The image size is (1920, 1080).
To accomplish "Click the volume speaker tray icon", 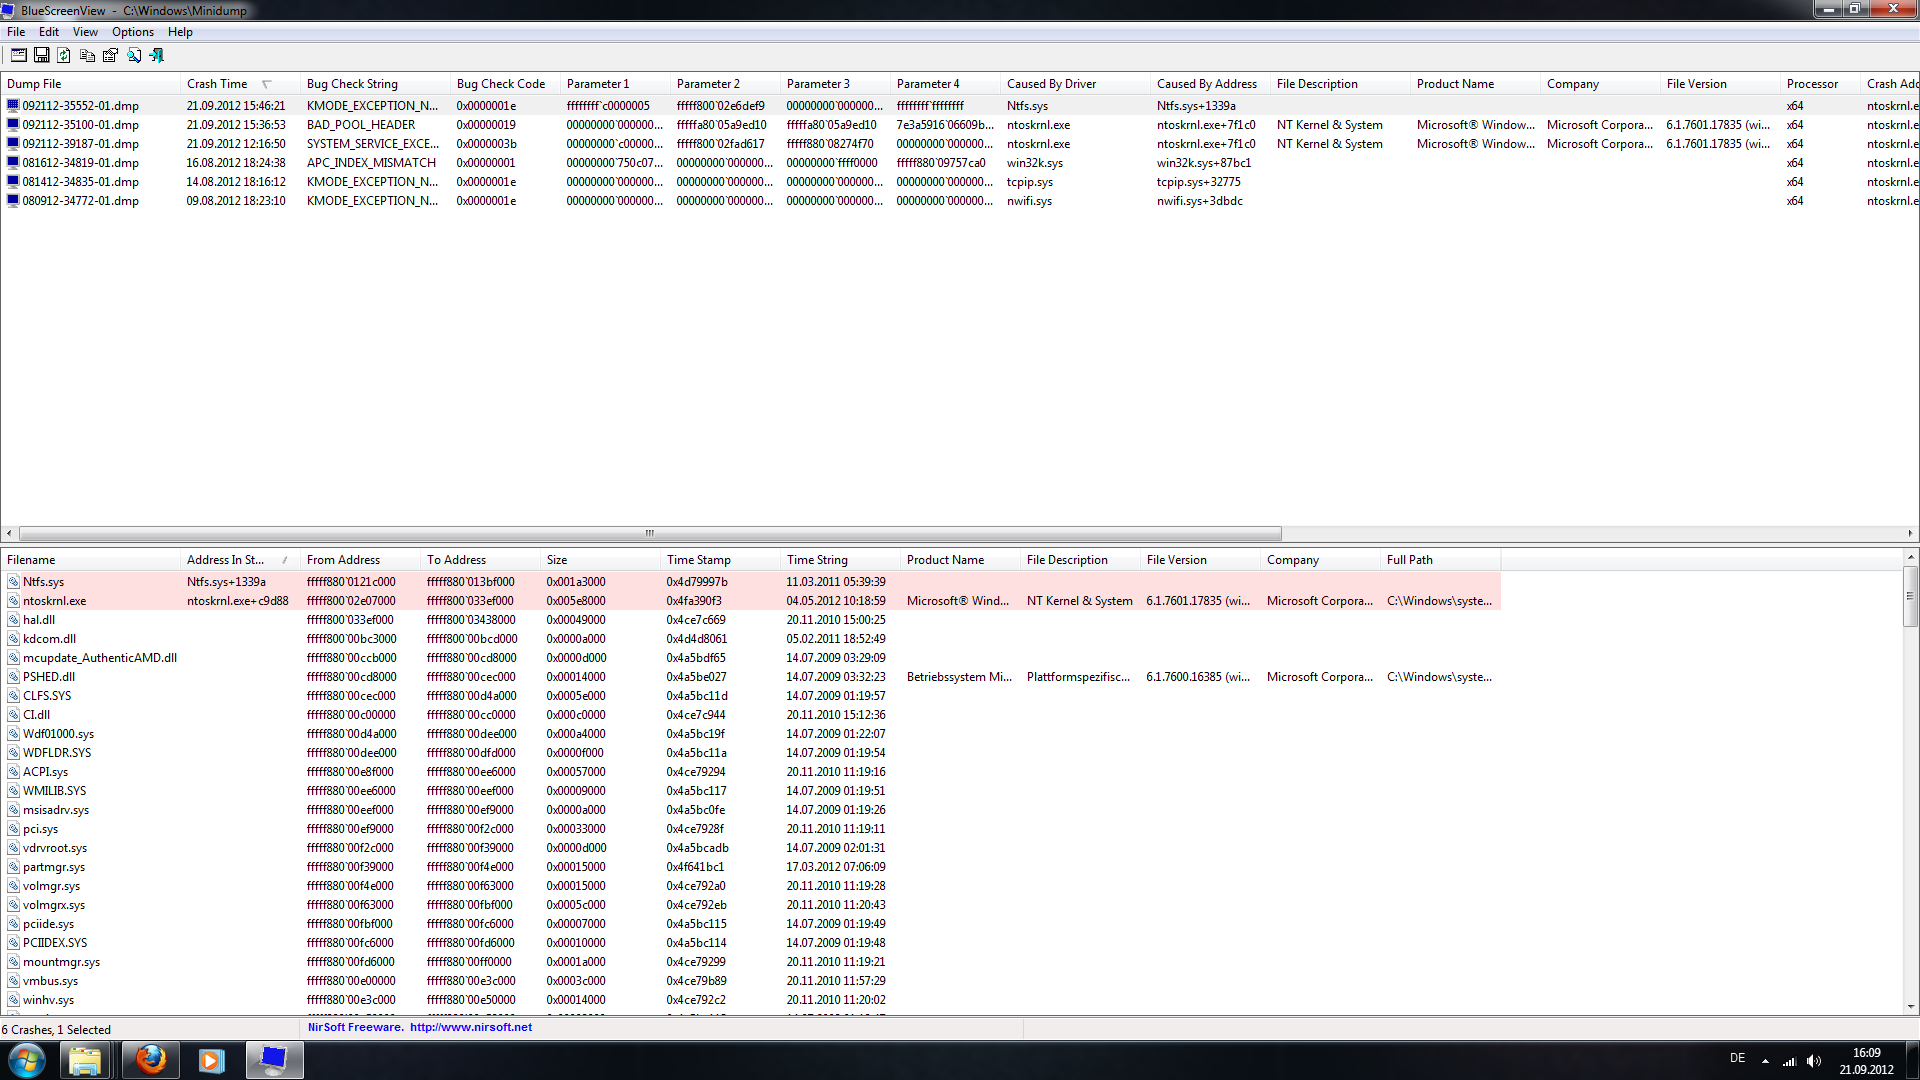I will (x=1814, y=1061).
